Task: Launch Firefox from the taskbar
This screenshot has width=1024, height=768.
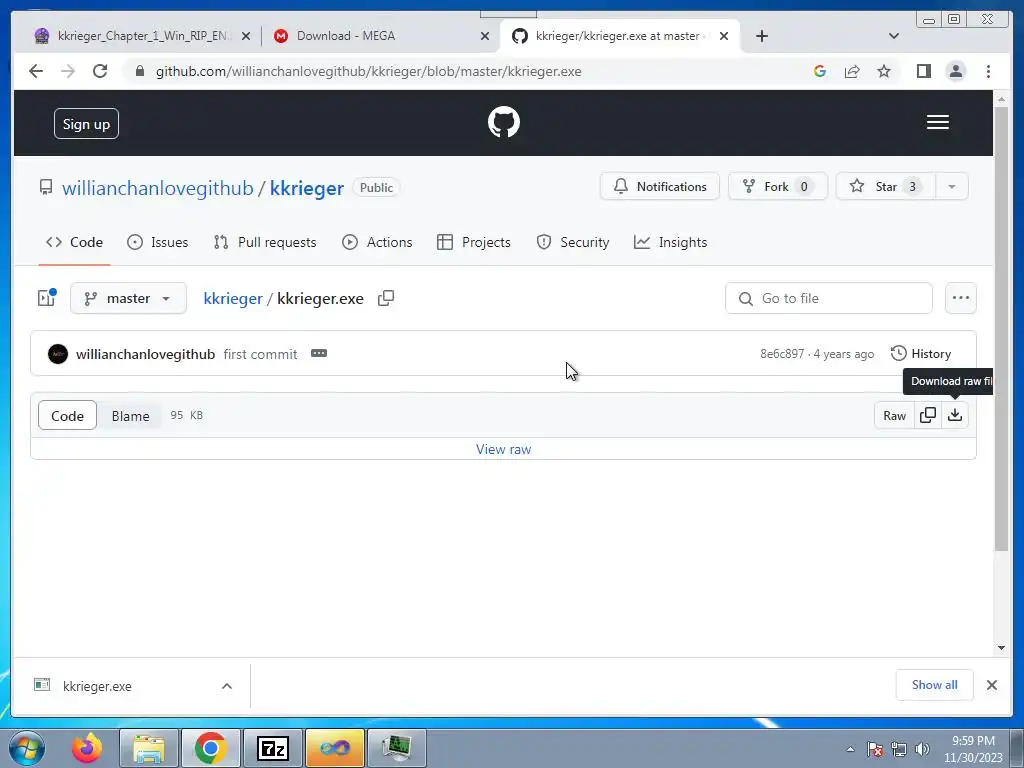Action: coord(88,748)
